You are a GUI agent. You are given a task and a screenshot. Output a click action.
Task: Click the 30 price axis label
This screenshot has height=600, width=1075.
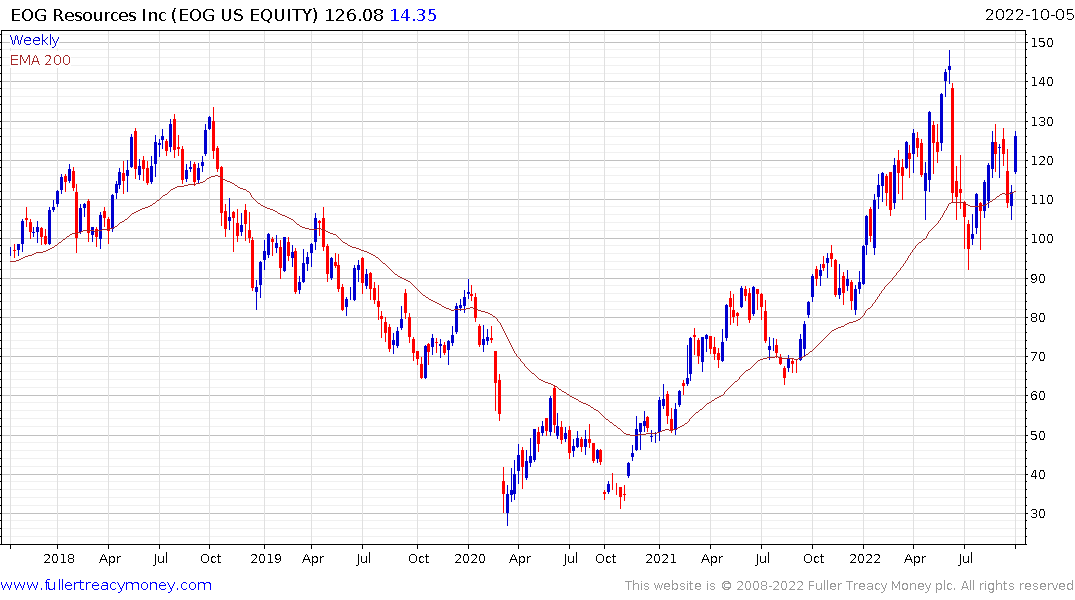1038,514
